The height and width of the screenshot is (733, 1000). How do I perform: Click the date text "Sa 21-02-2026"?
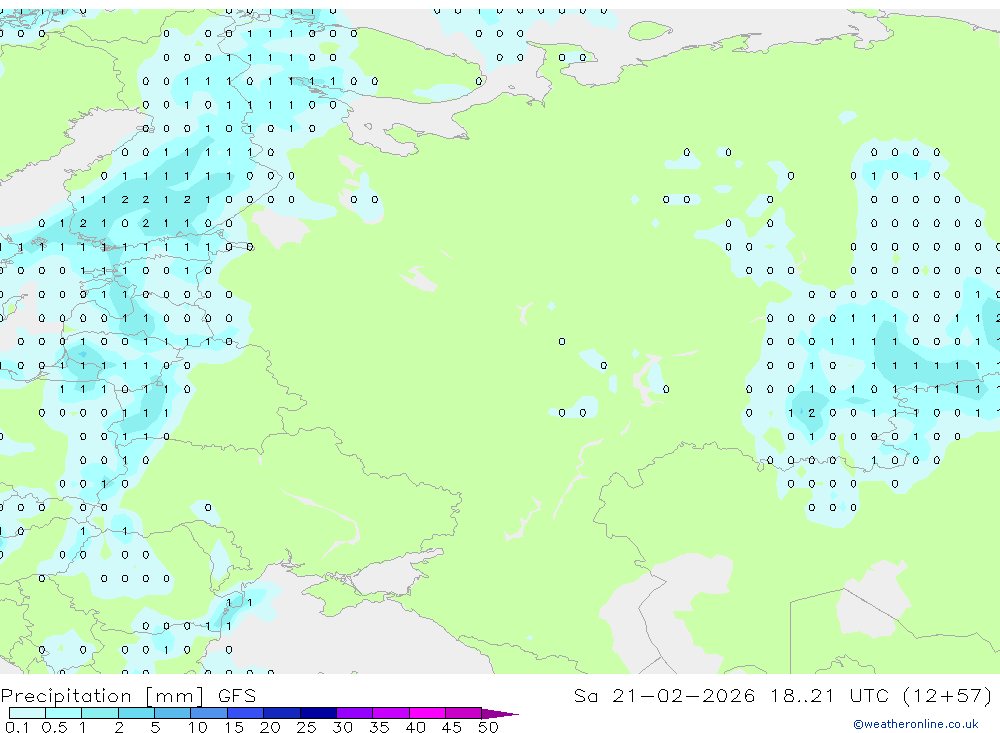[x=665, y=695]
